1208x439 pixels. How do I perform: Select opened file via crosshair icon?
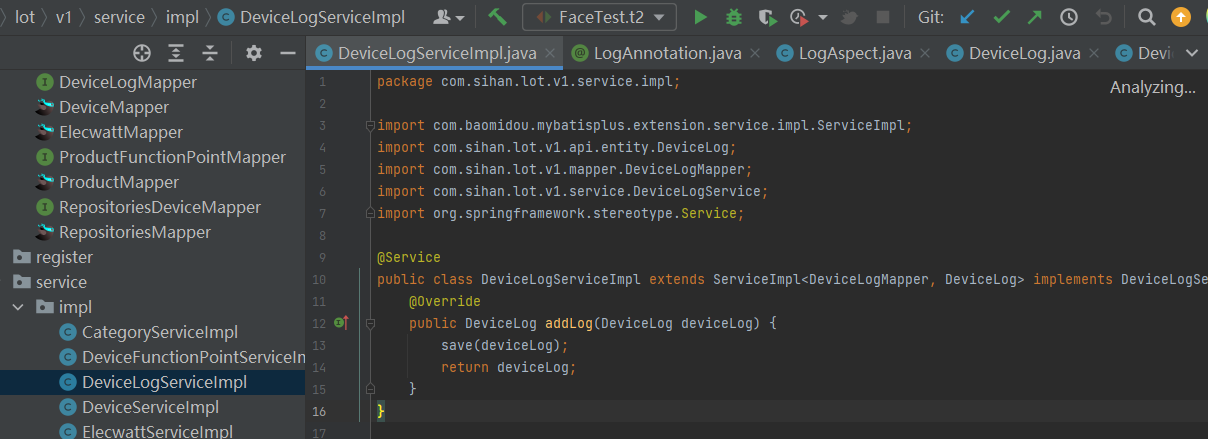coord(142,53)
